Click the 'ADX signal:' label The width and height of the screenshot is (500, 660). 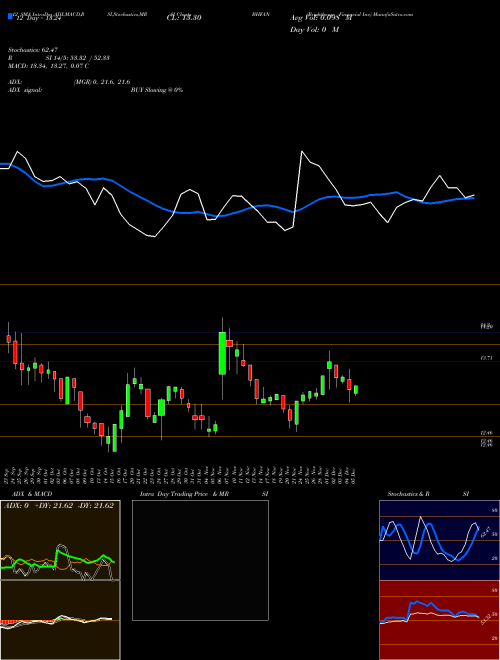(x=25, y=90)
